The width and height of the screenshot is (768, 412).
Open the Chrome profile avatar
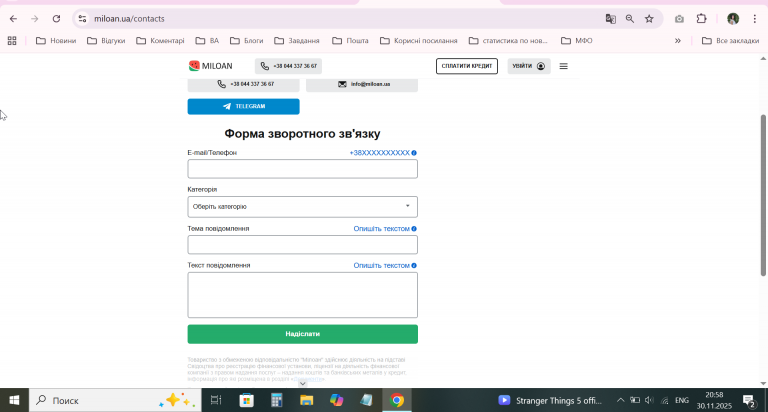733,19
